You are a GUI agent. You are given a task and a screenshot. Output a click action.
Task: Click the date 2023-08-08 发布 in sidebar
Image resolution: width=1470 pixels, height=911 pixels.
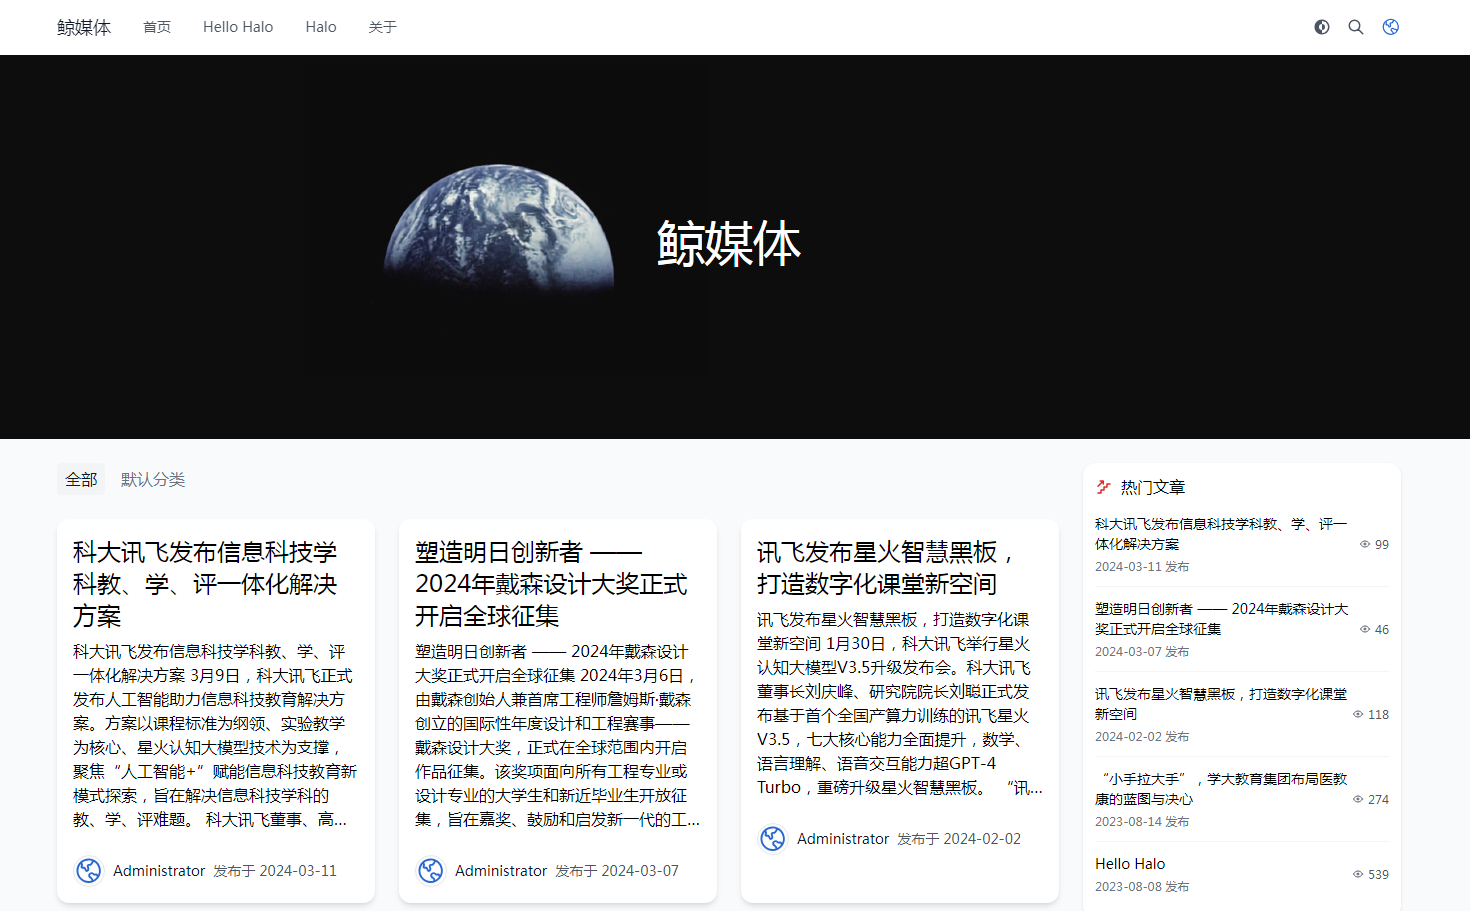(x=1142, y=887)
